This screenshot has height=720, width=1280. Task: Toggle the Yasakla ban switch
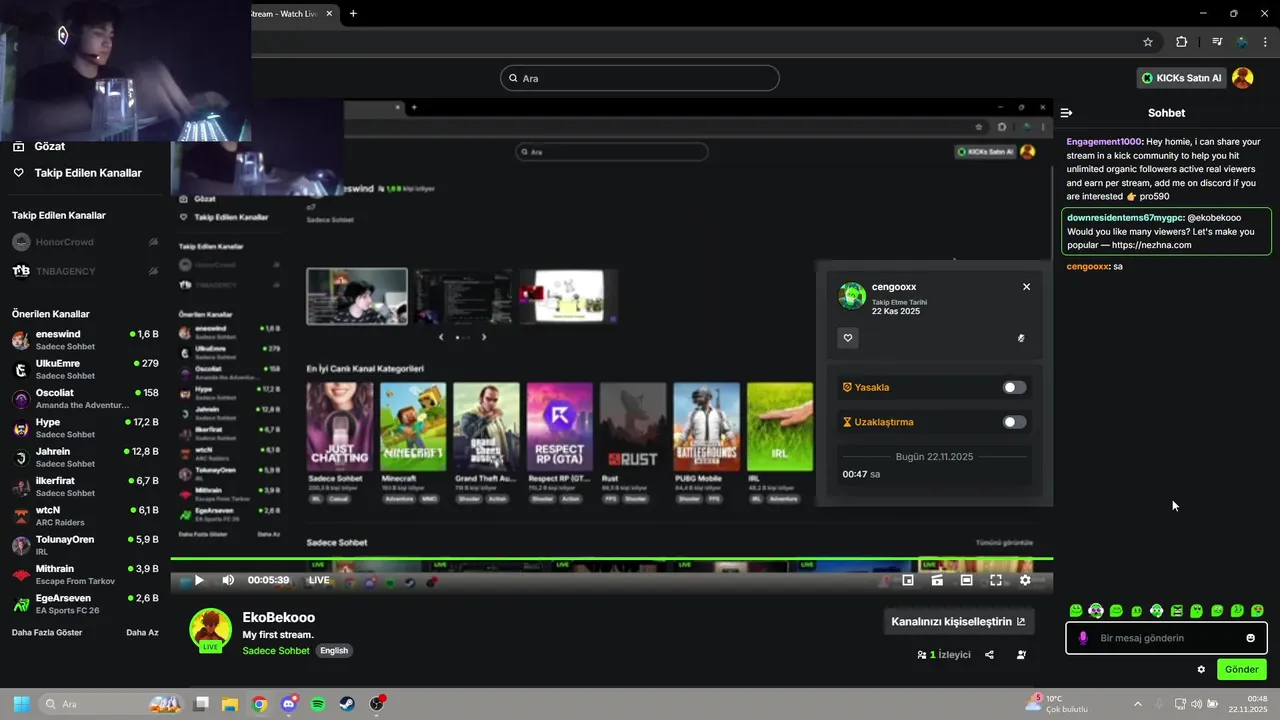(1014, 388)
